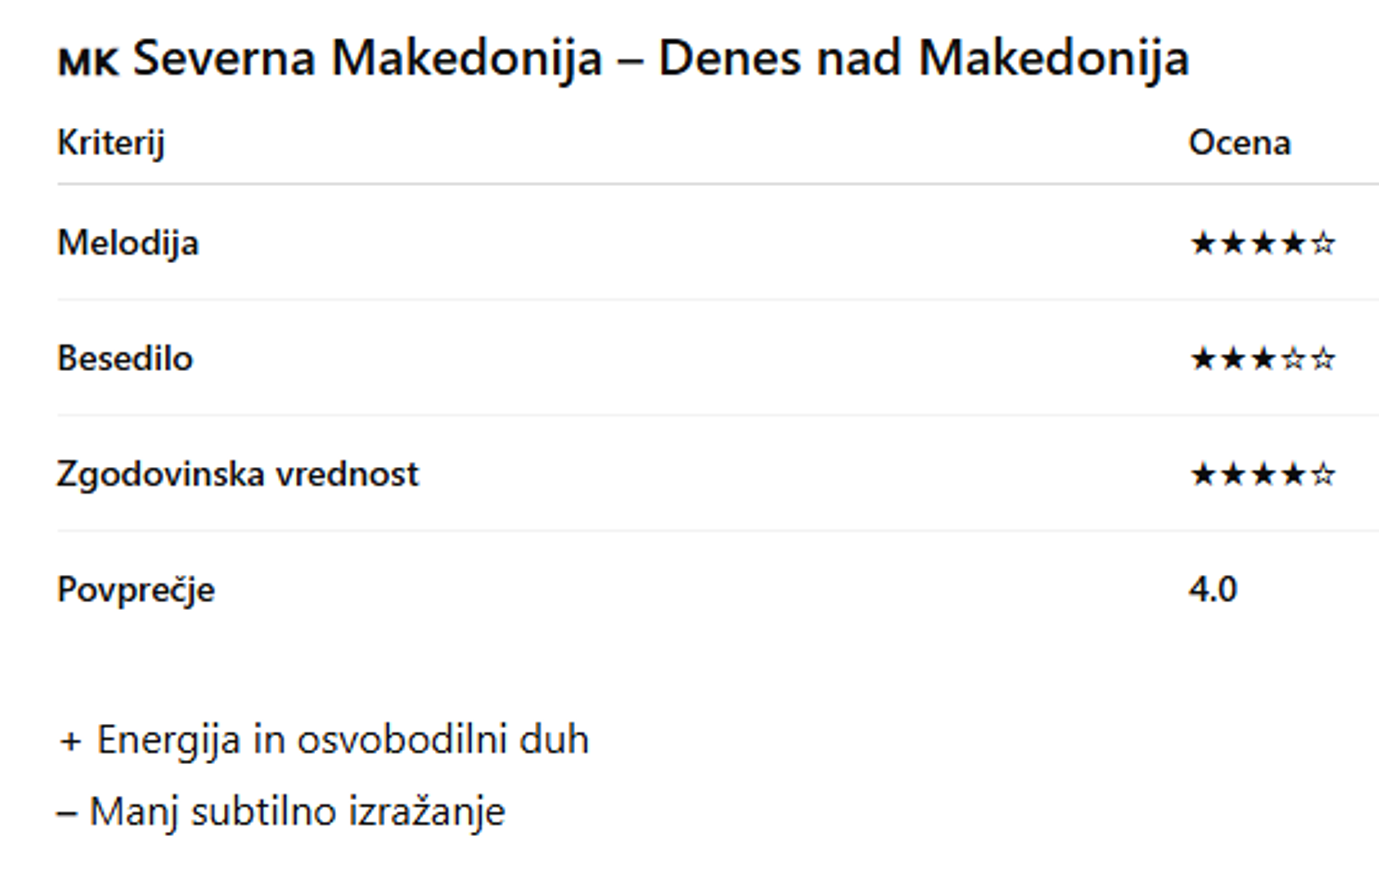Click the first filled star for Besedilo

(x=1202, y=358)
